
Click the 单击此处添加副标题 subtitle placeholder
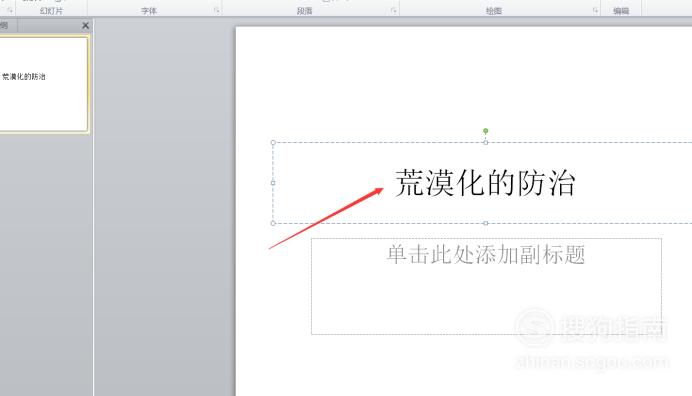click(x=486, y=286)
